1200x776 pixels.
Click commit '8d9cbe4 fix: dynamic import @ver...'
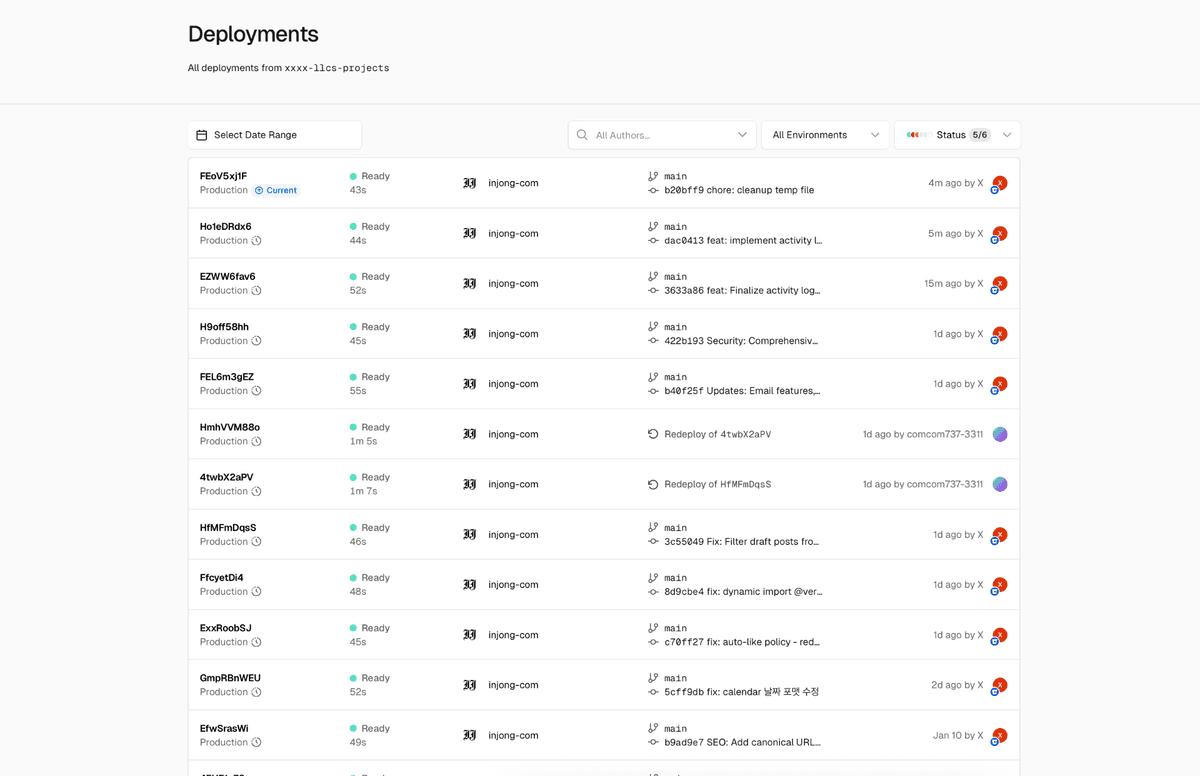(743, 591)
